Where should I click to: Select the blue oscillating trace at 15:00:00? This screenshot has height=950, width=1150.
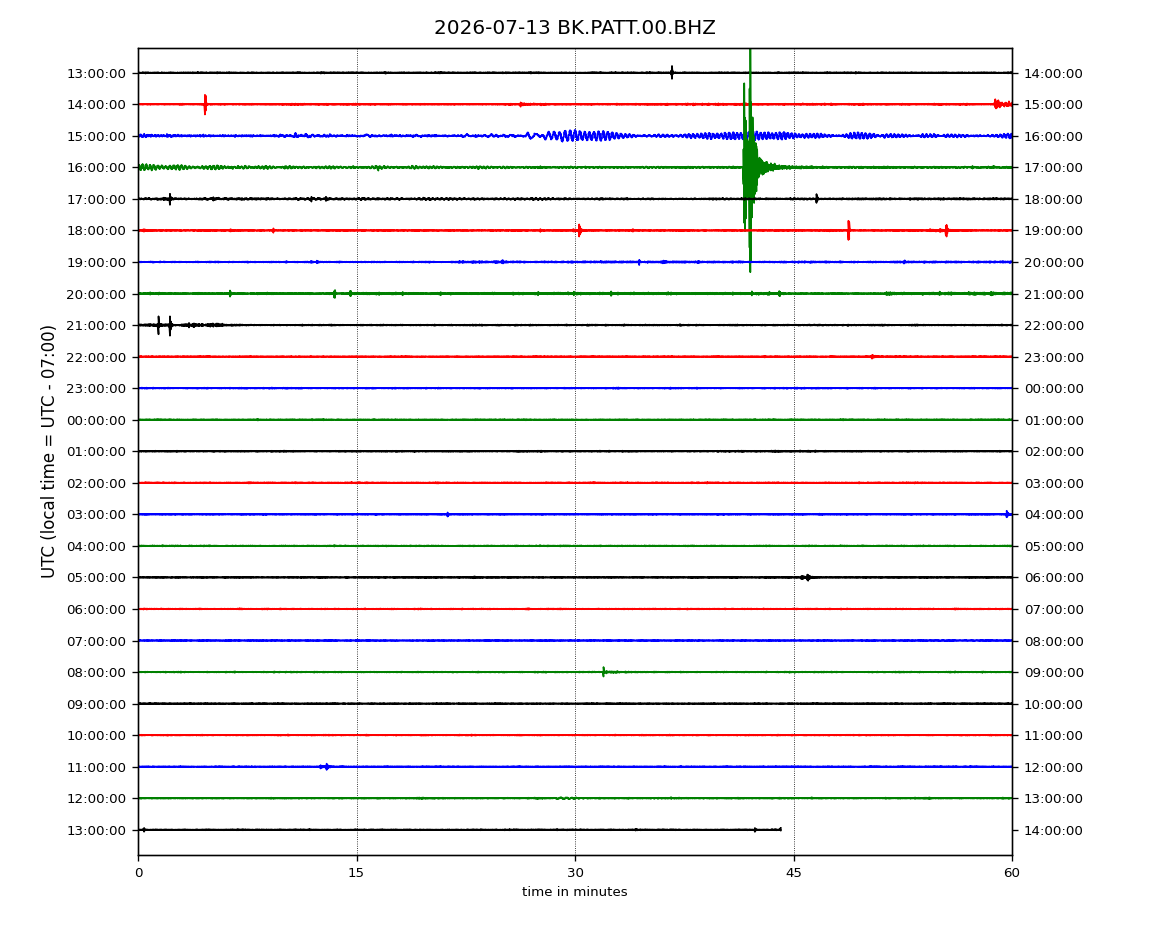click(x=575, y=136)
